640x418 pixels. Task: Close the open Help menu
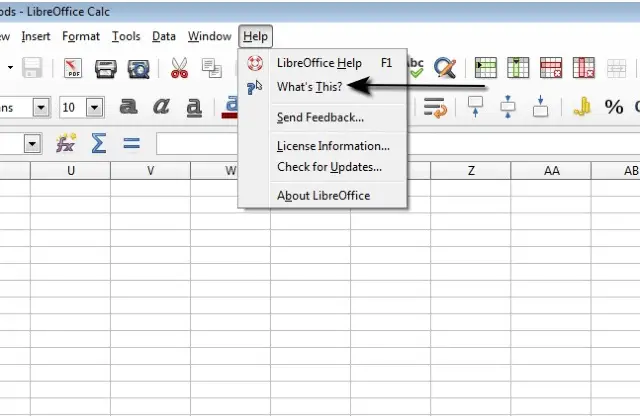(x=256, y=36)
